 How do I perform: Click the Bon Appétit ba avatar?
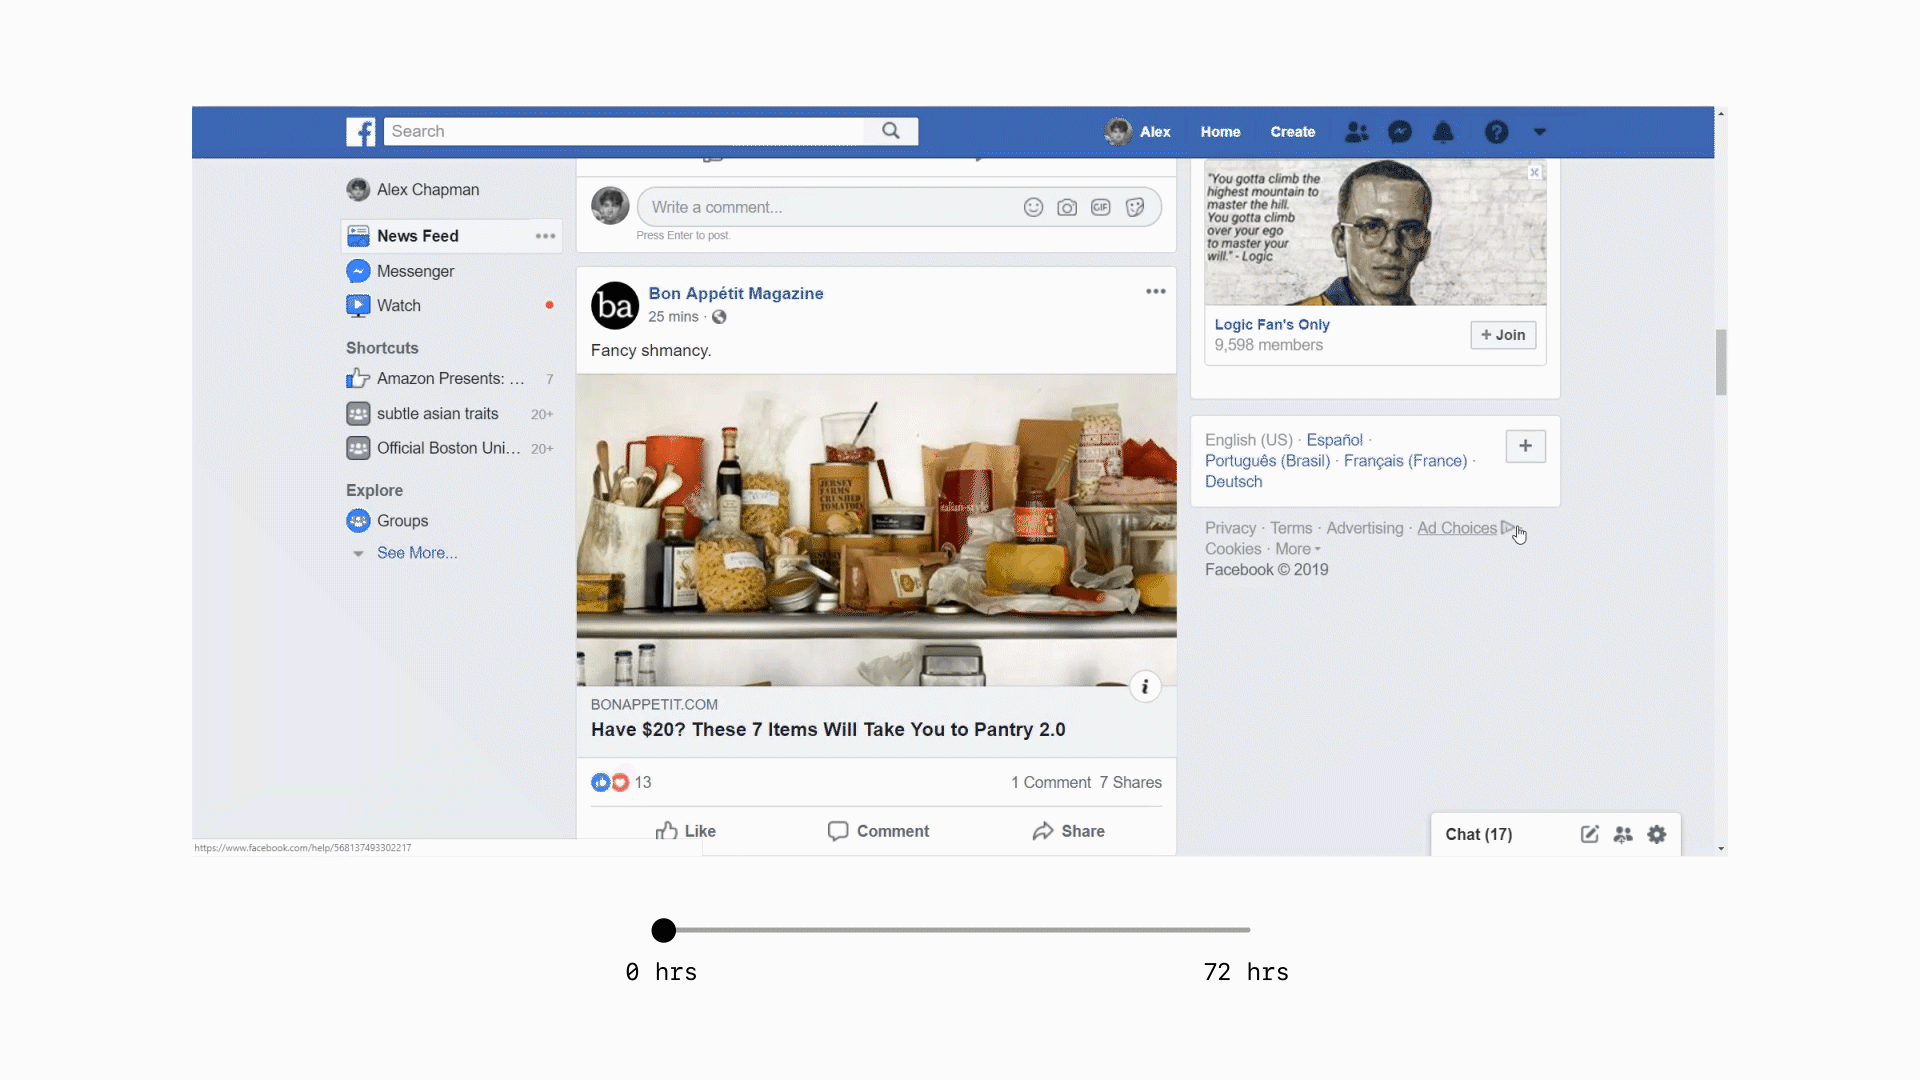pos(615,305)
